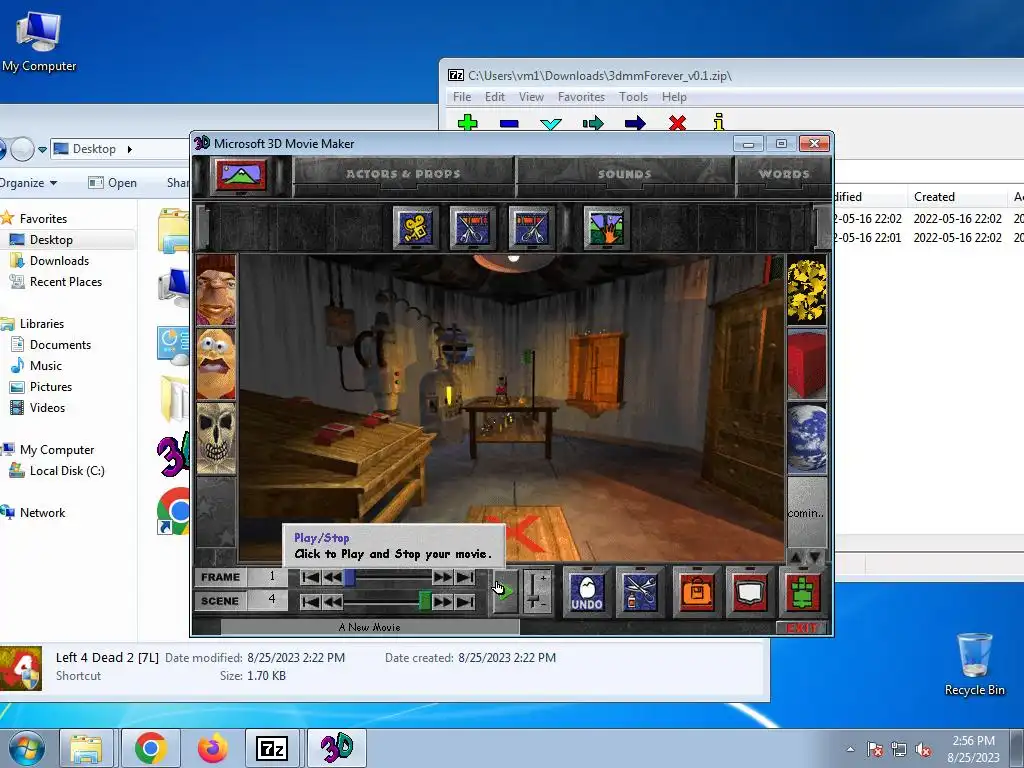Click the red EXIT button
1024x768 pixels.
coord(802,628)
